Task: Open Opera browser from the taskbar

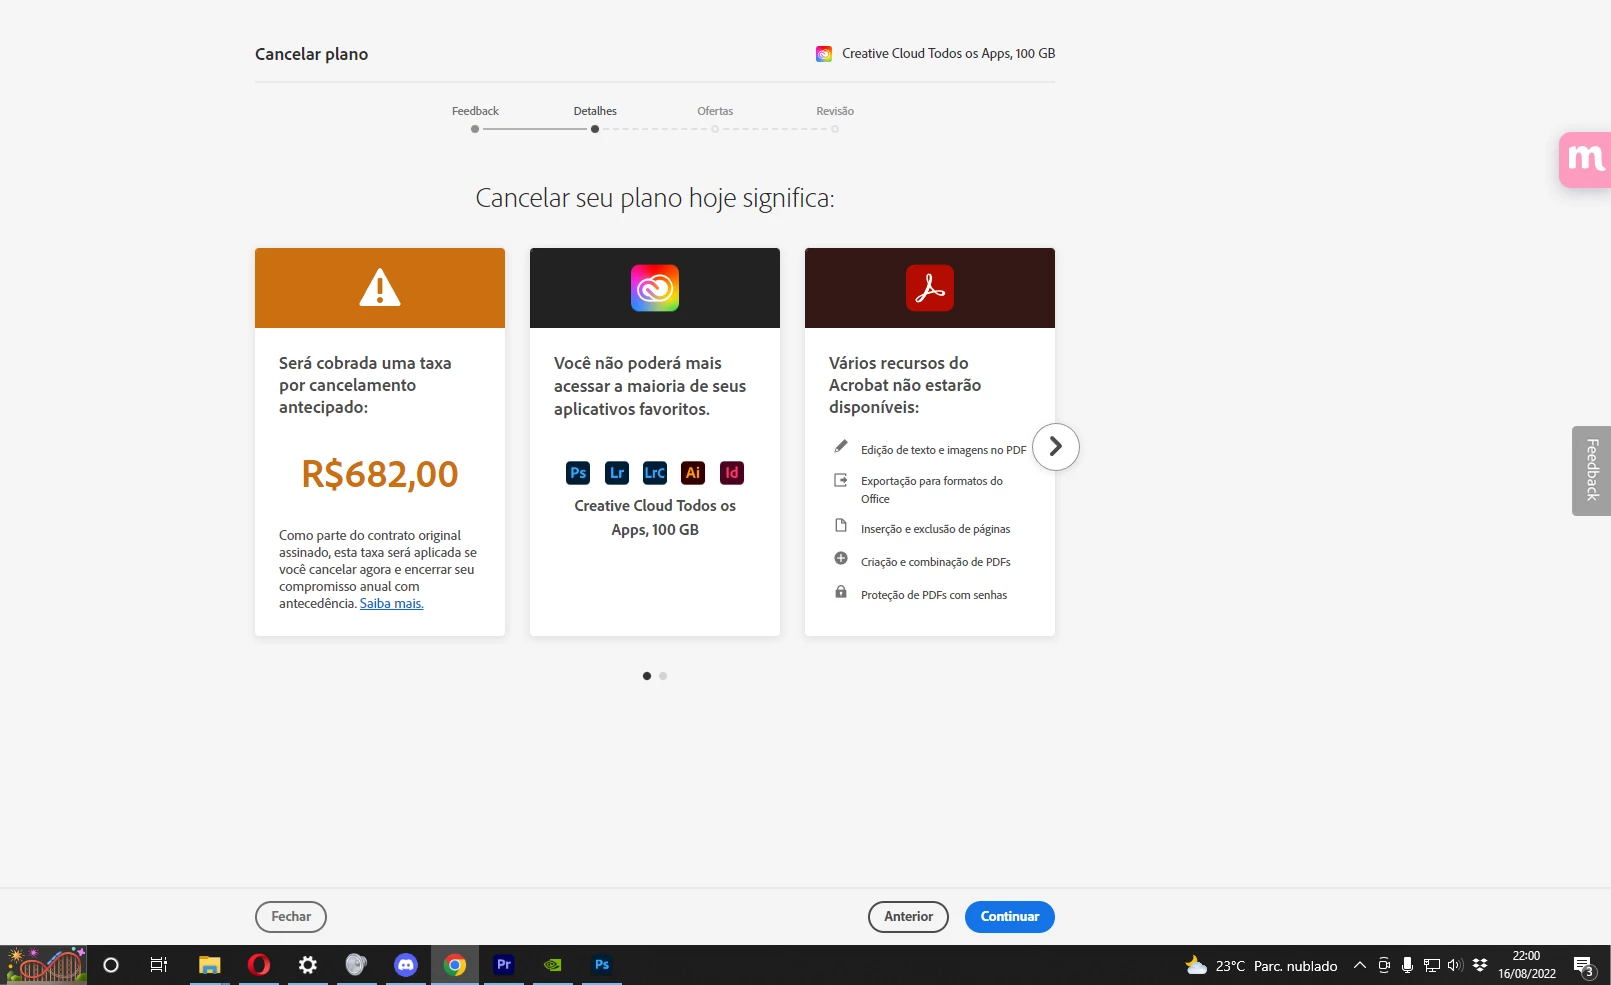Action: coord(259,965)
